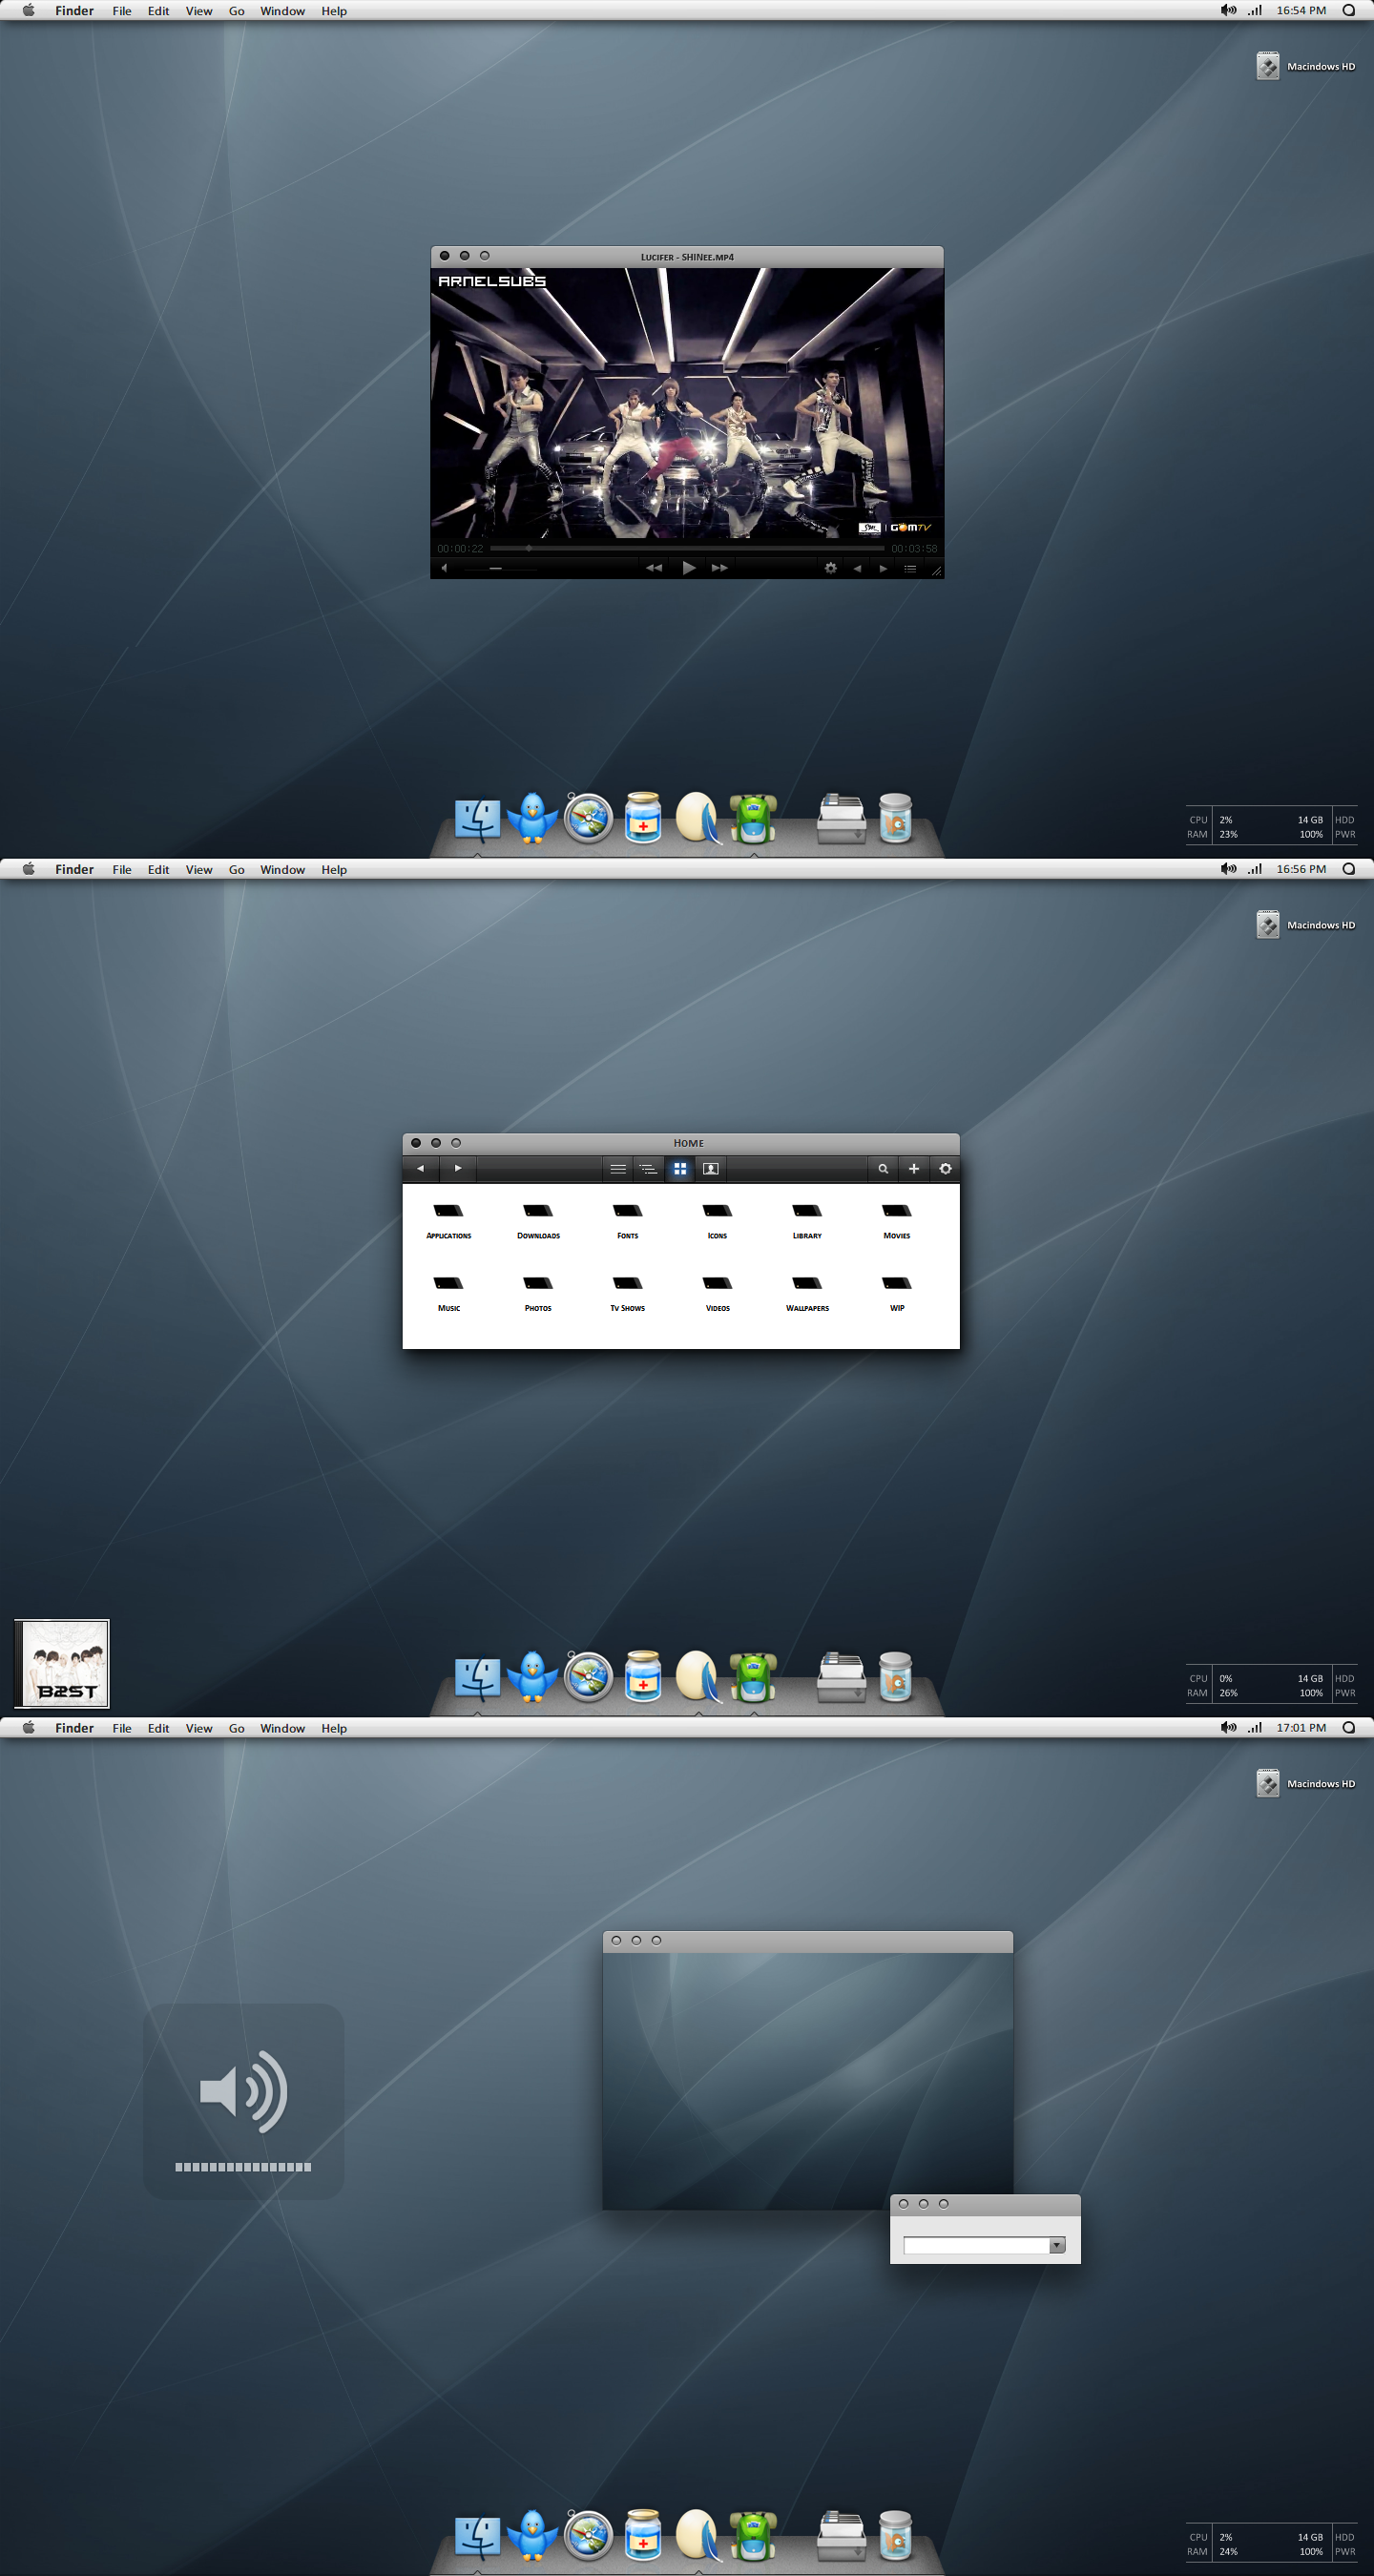The image size is (1374, 2576).
Task: Open the Wallpapers folder
Action: pyautogui.click(x=807, y=1293)
